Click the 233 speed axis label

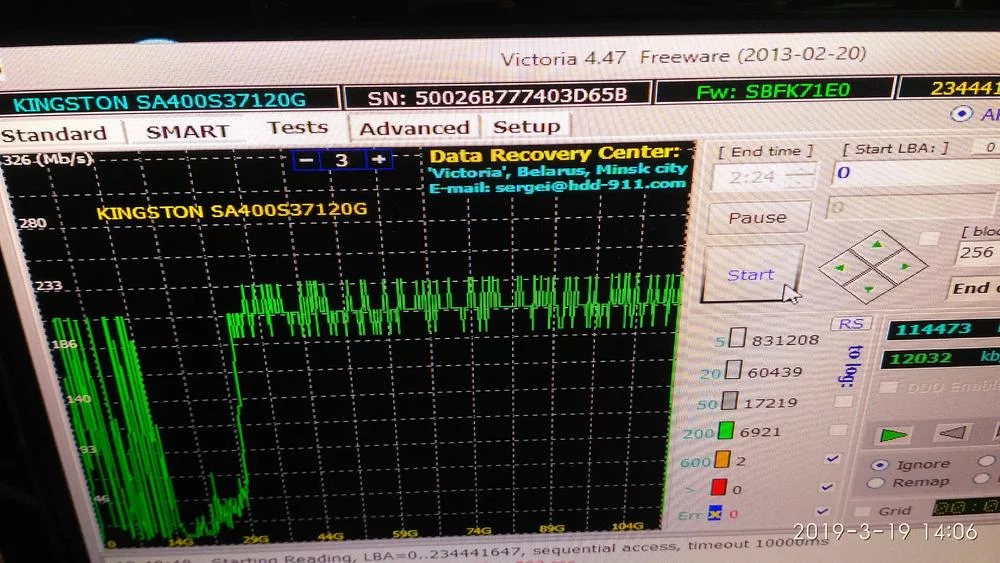[48, 285]
